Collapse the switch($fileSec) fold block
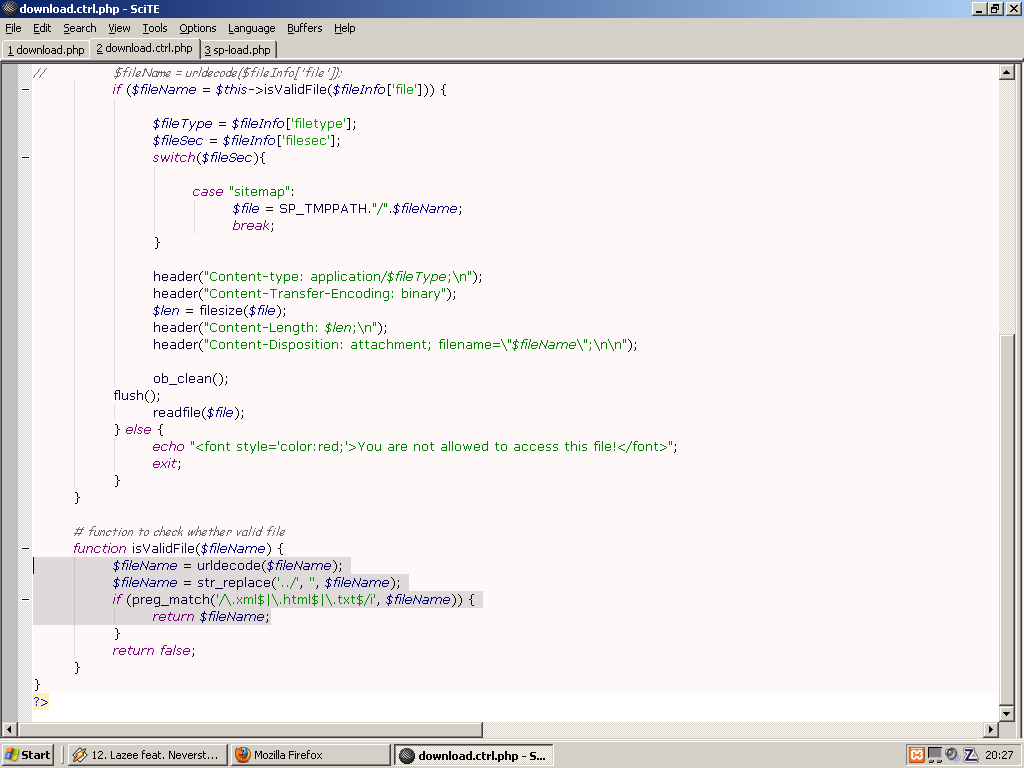Viewport: 1024px width, 768px height. [x=25, y=157]
